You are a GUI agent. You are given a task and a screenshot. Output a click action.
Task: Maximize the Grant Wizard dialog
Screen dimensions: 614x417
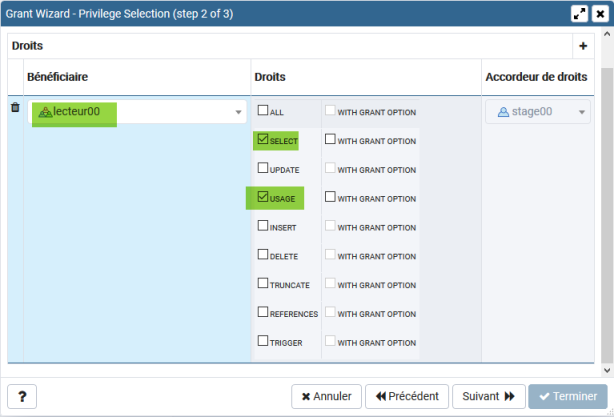point(579,14)
